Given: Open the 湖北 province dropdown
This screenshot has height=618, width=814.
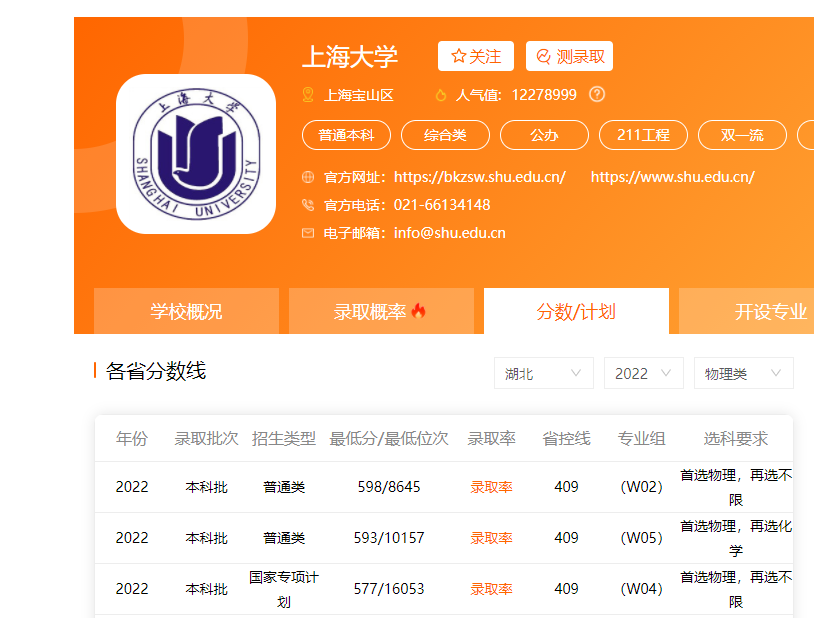Looking at the screenshot, I should tap(544, 373).
